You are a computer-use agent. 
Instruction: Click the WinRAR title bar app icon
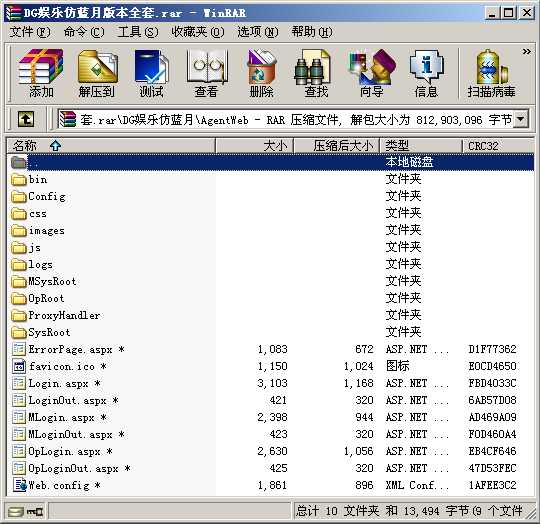(x=13, y=13)
